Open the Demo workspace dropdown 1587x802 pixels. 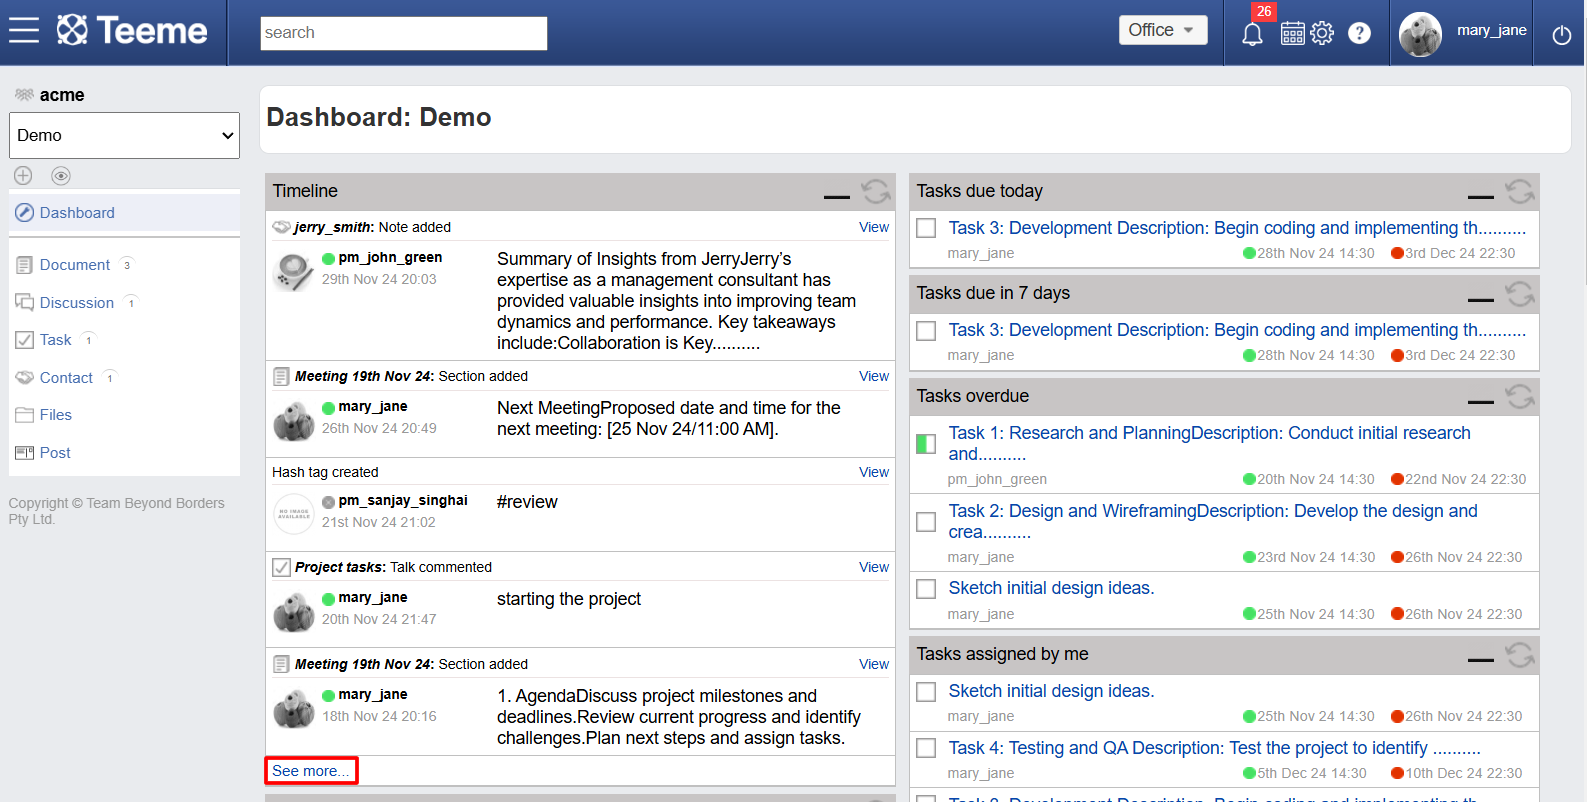tap(124, 135)
